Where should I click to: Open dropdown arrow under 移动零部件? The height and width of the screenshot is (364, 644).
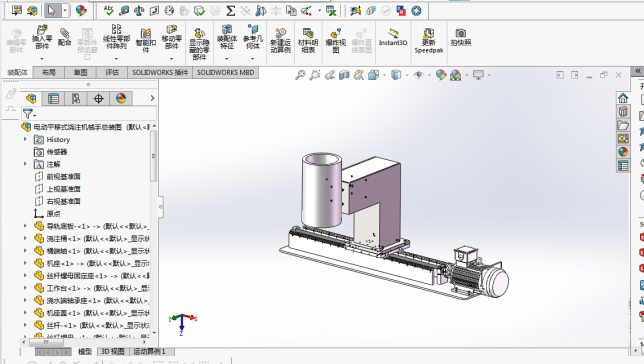[x=171, y=59]
